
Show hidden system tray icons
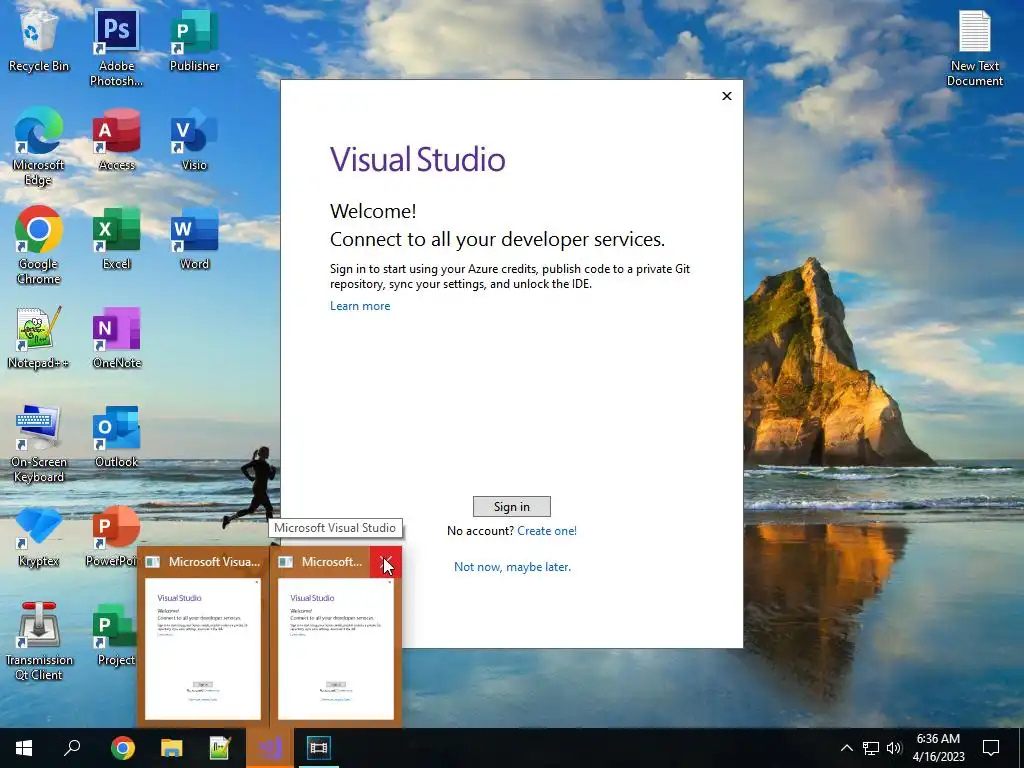point(846,748)
